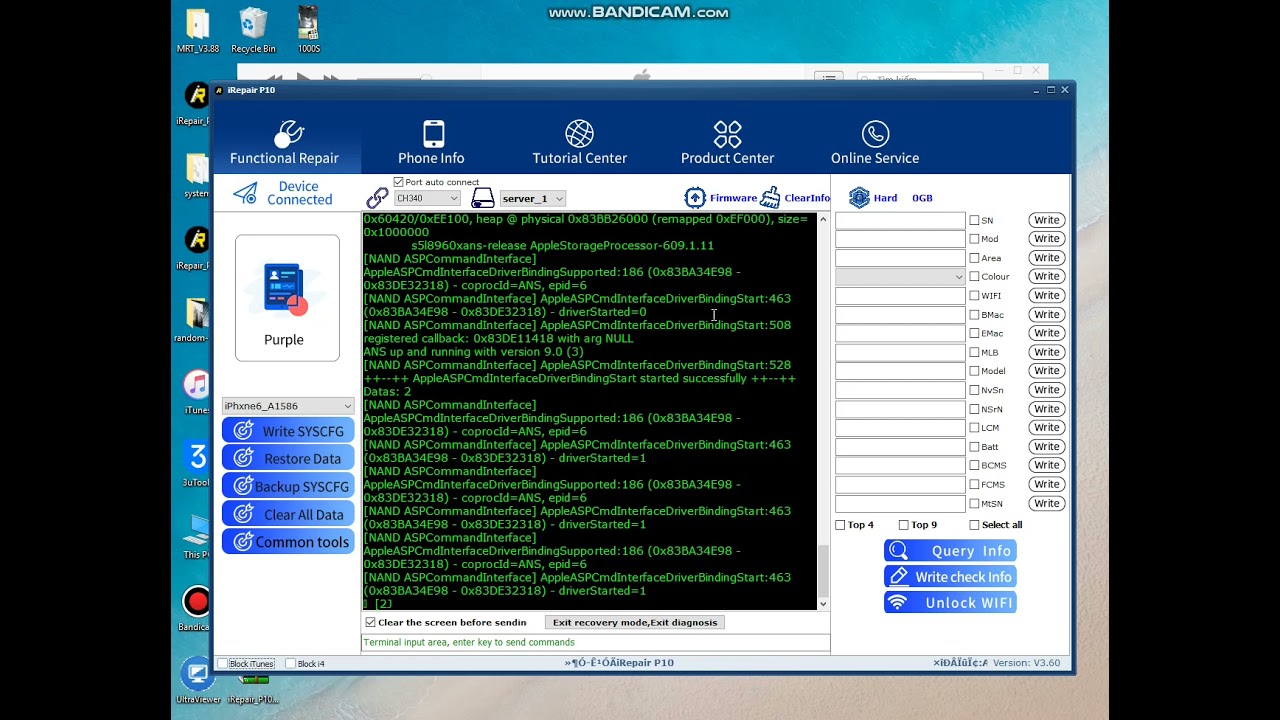1280x720 pixels.
Task: Click the Phone Info phone icon
Action: click(434, 133)
